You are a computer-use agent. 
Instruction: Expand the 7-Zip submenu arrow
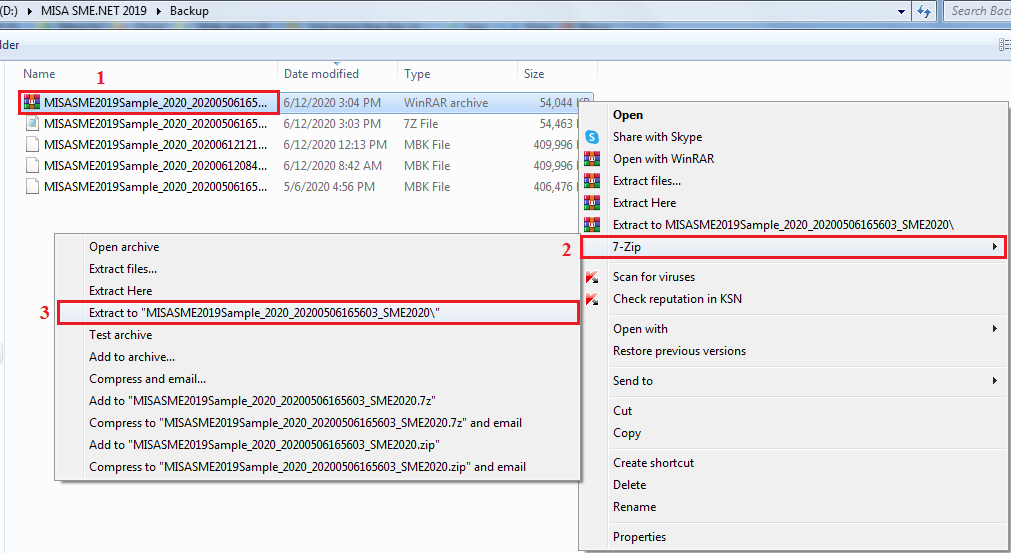point(995,247)
